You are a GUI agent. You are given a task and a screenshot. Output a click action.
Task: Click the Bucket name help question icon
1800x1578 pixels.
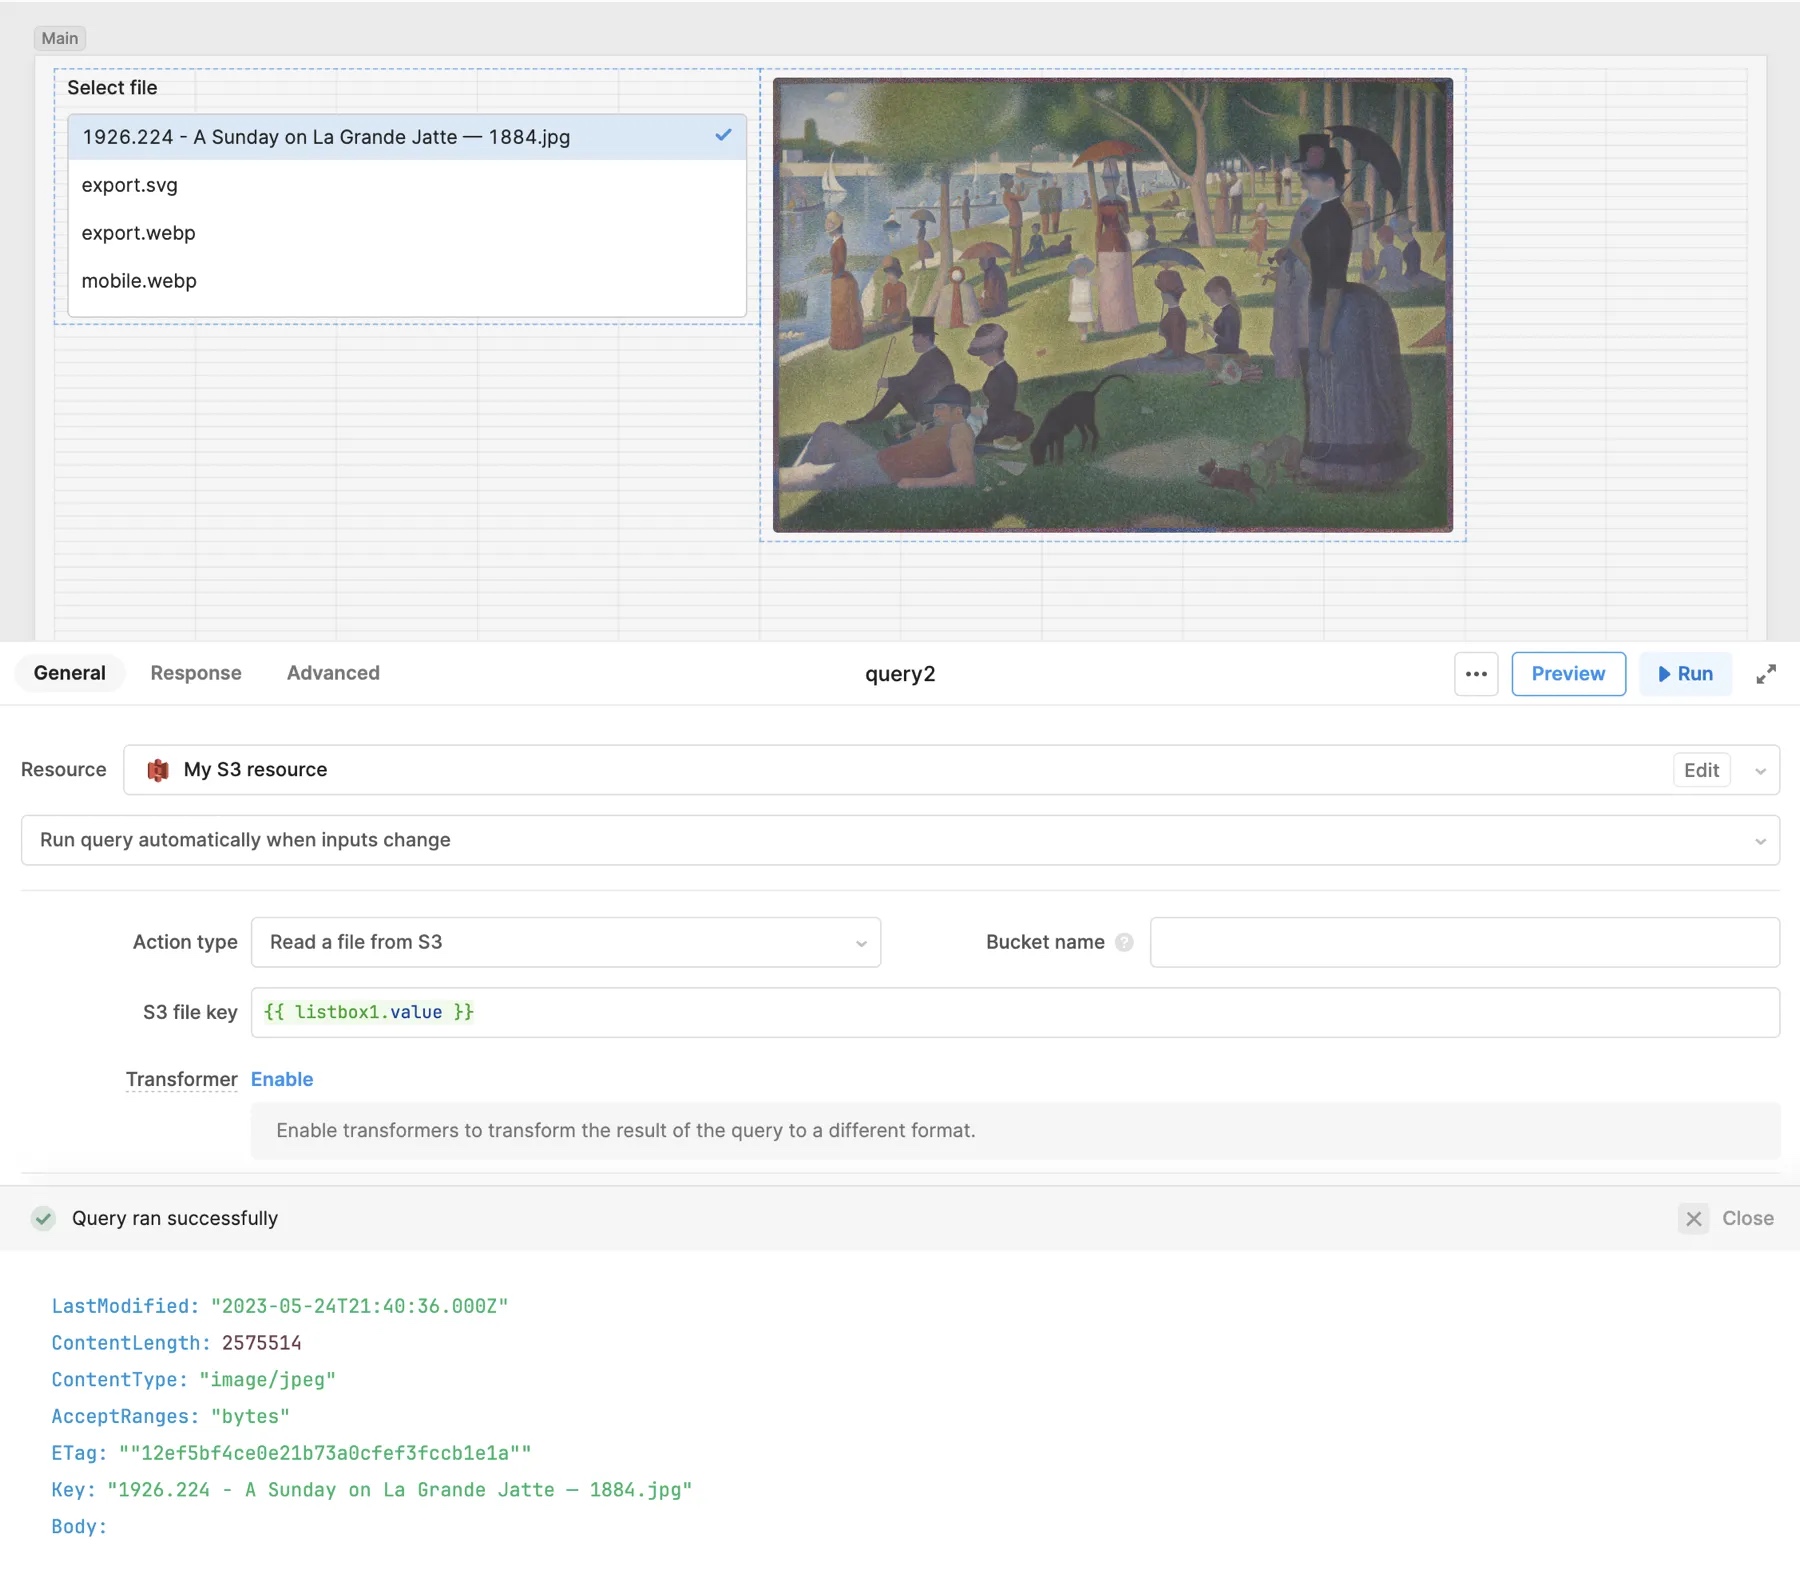(1124, 942)
